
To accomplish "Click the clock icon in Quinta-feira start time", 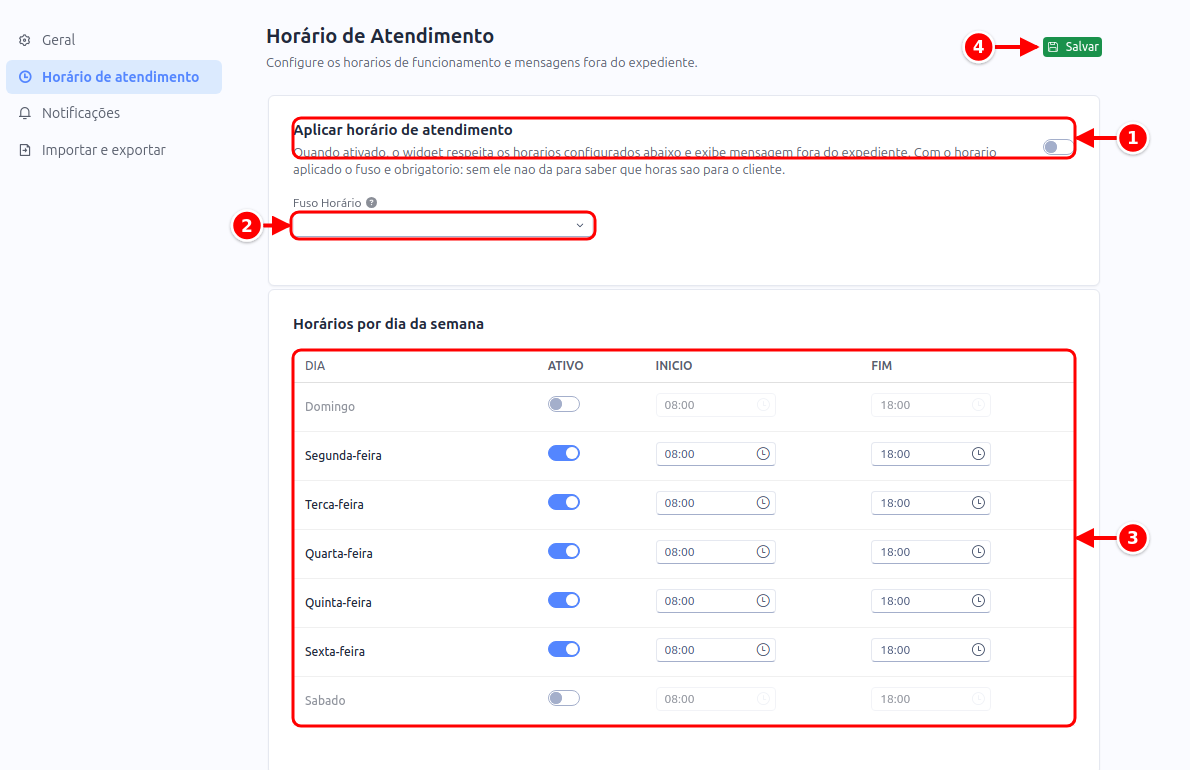I will pyautogui.click(x=763, y=601).
